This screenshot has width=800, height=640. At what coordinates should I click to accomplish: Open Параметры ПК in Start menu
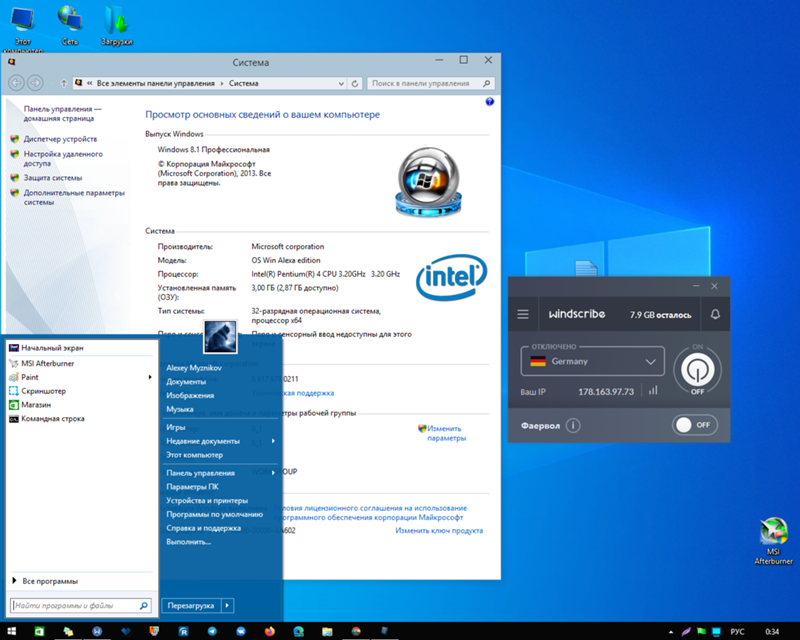pos(192,487)
